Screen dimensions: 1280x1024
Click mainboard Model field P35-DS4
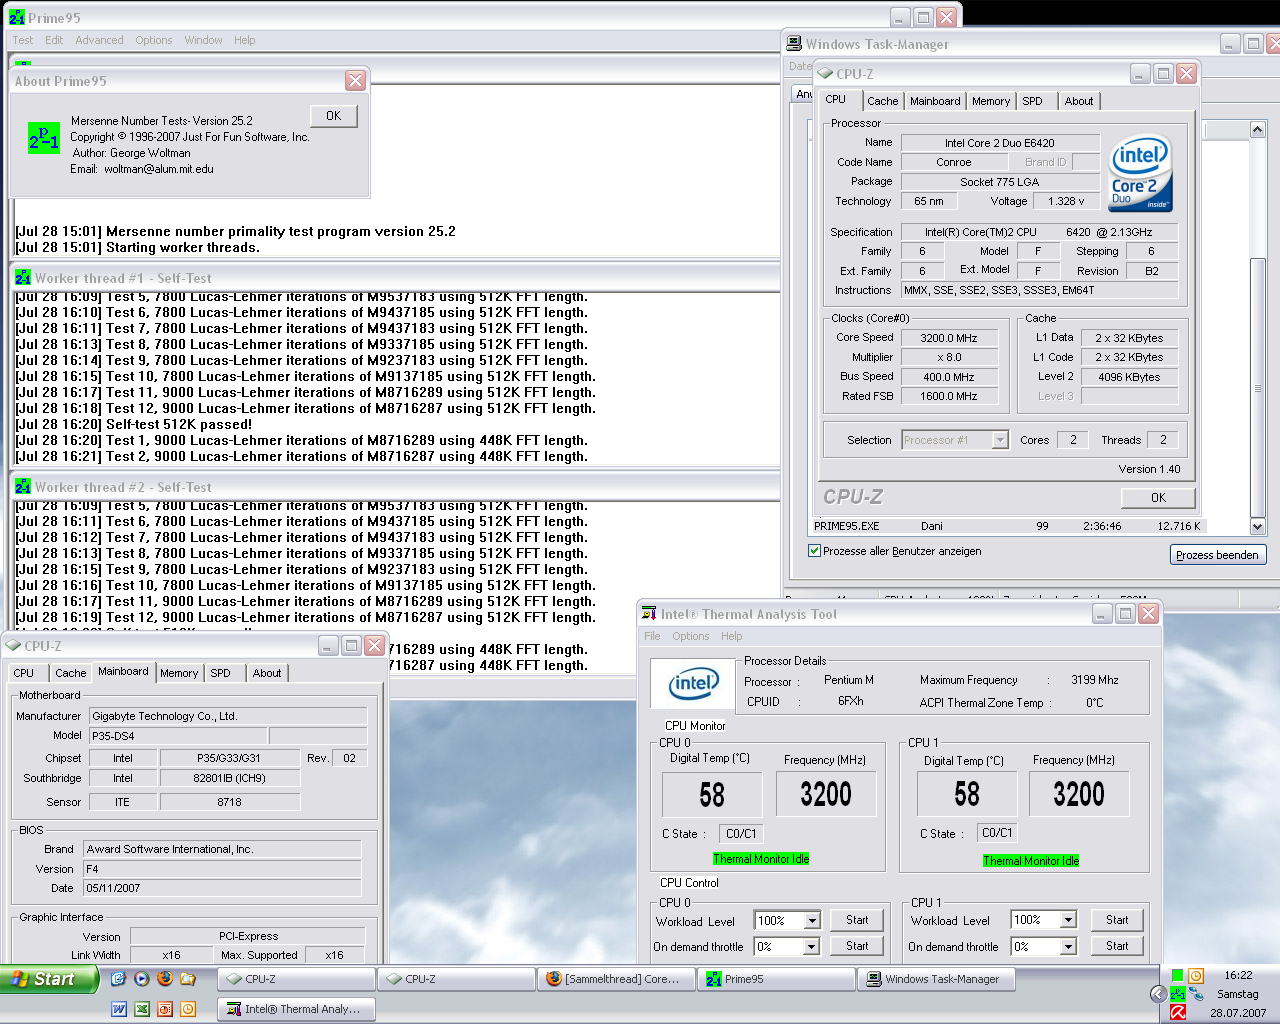(x=178, y=736)
